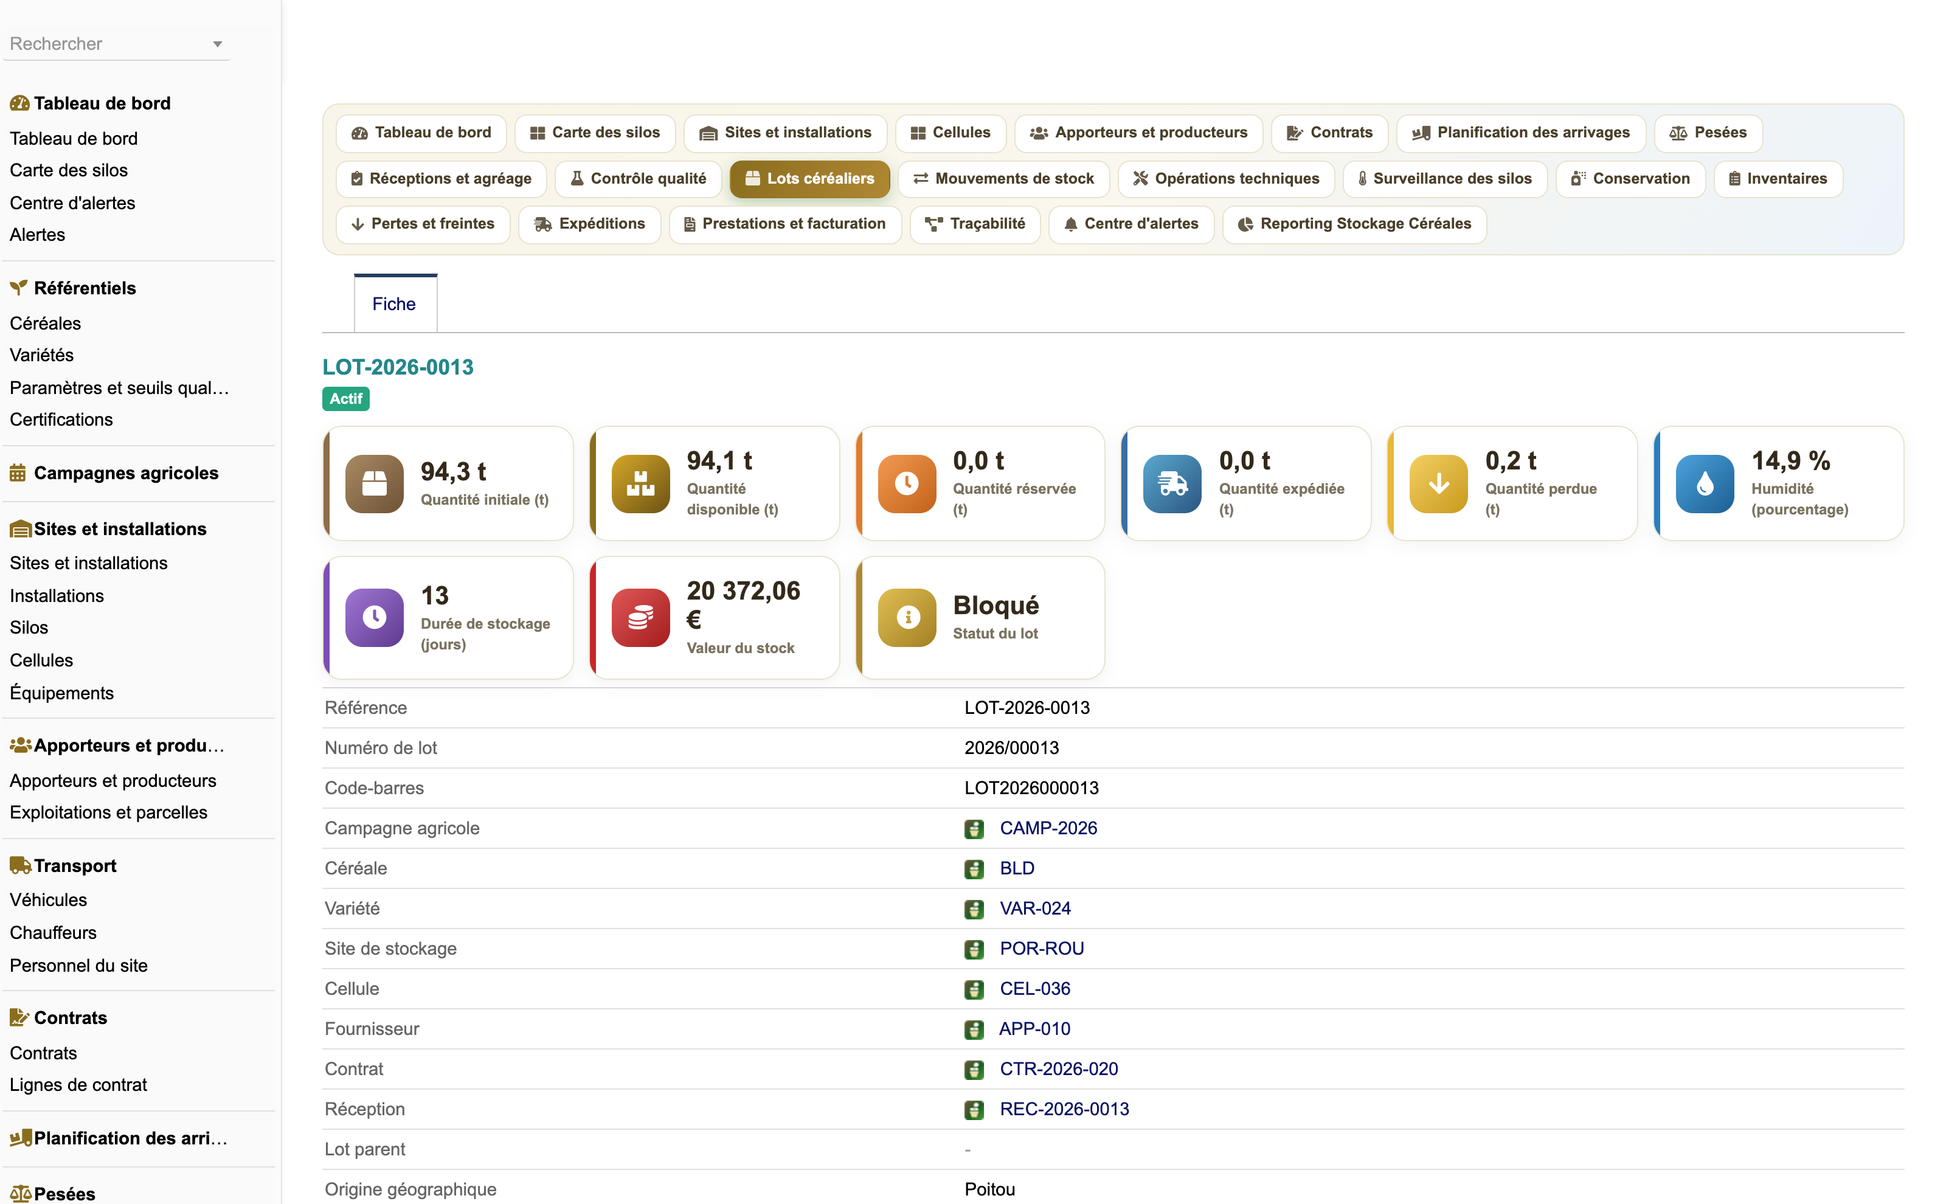Open the POR-ROU storage site link
1946x1204 pixels.
point(1042,949)
